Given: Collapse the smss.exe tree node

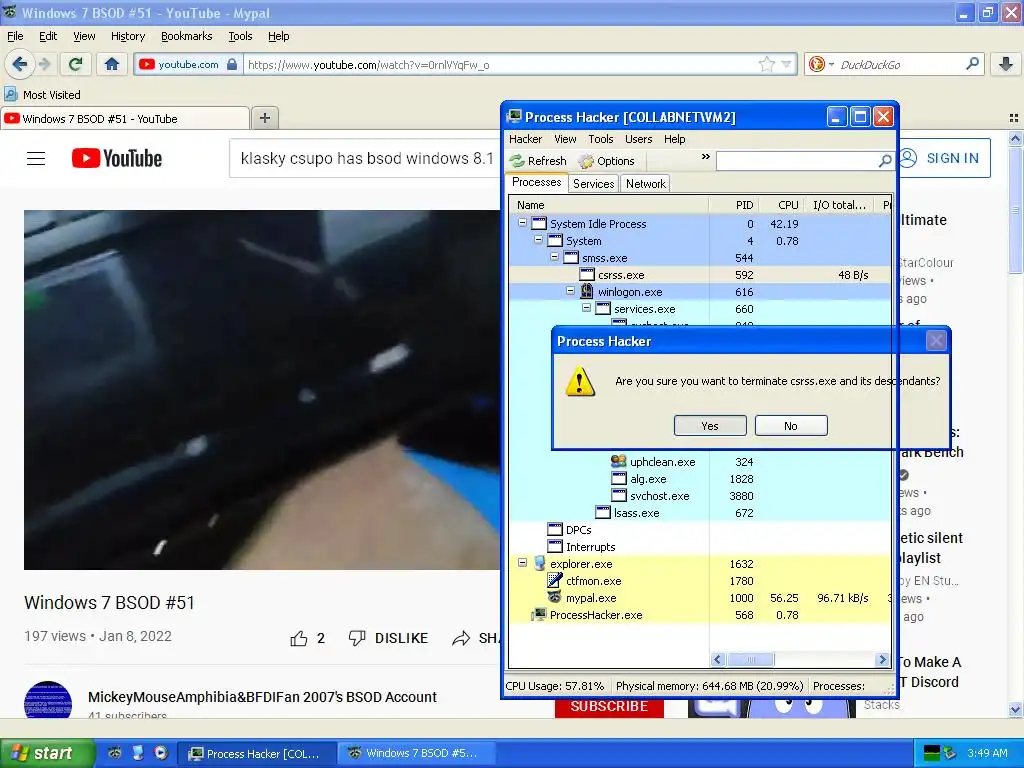Looking at the screenshot, I should 554,257.
